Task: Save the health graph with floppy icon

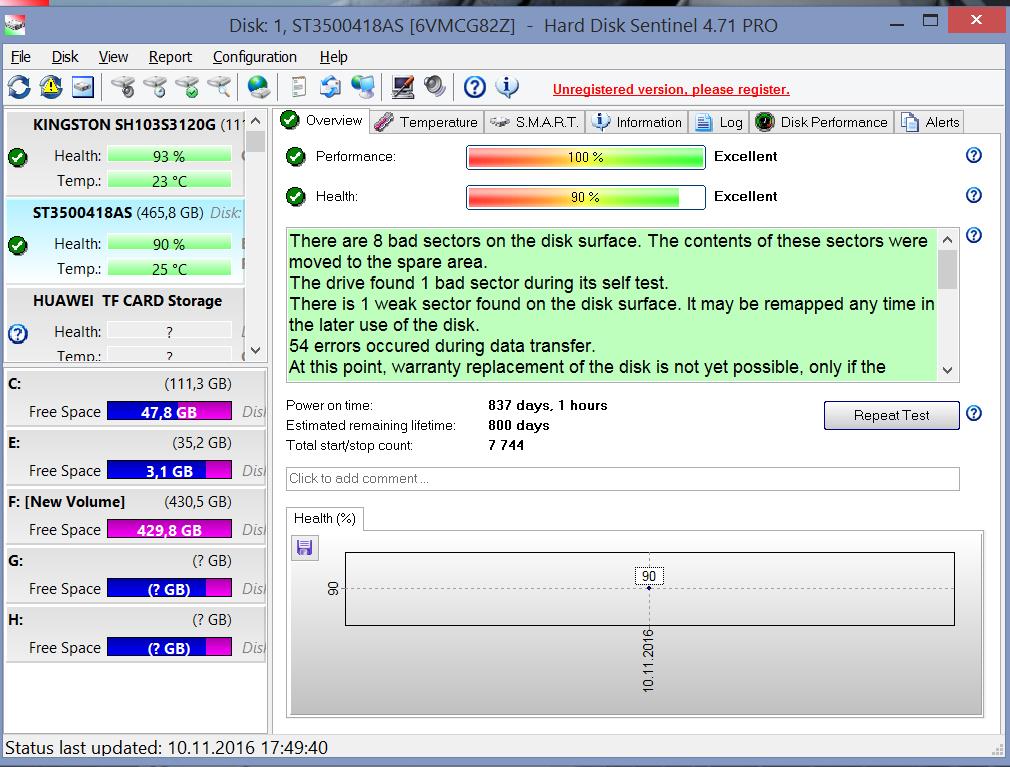Action: pos(305,547)
